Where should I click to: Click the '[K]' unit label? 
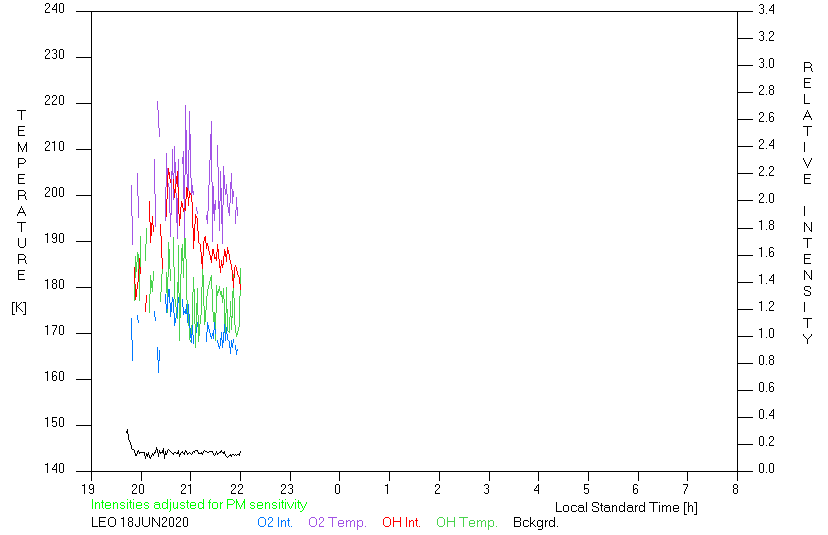pos(19,308)
